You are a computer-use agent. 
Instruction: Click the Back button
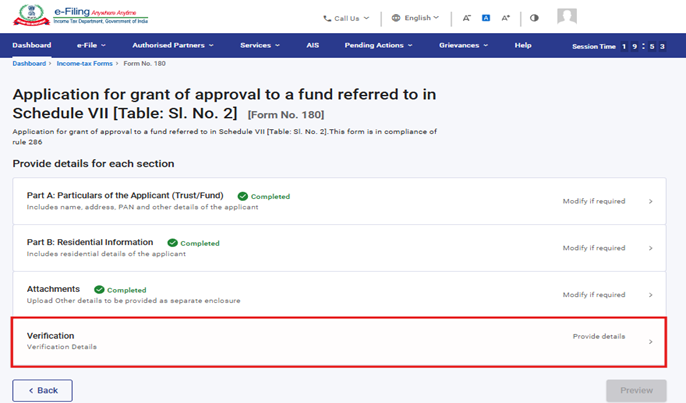point(42,390)
